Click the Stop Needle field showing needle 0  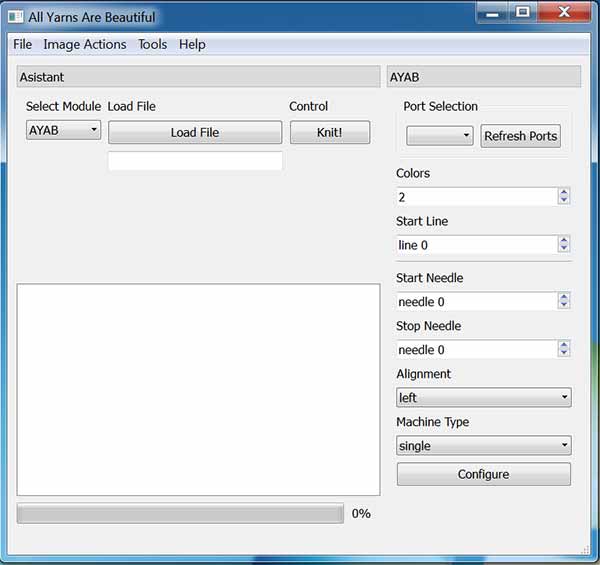pyautogui.click(x=477, y=349)
